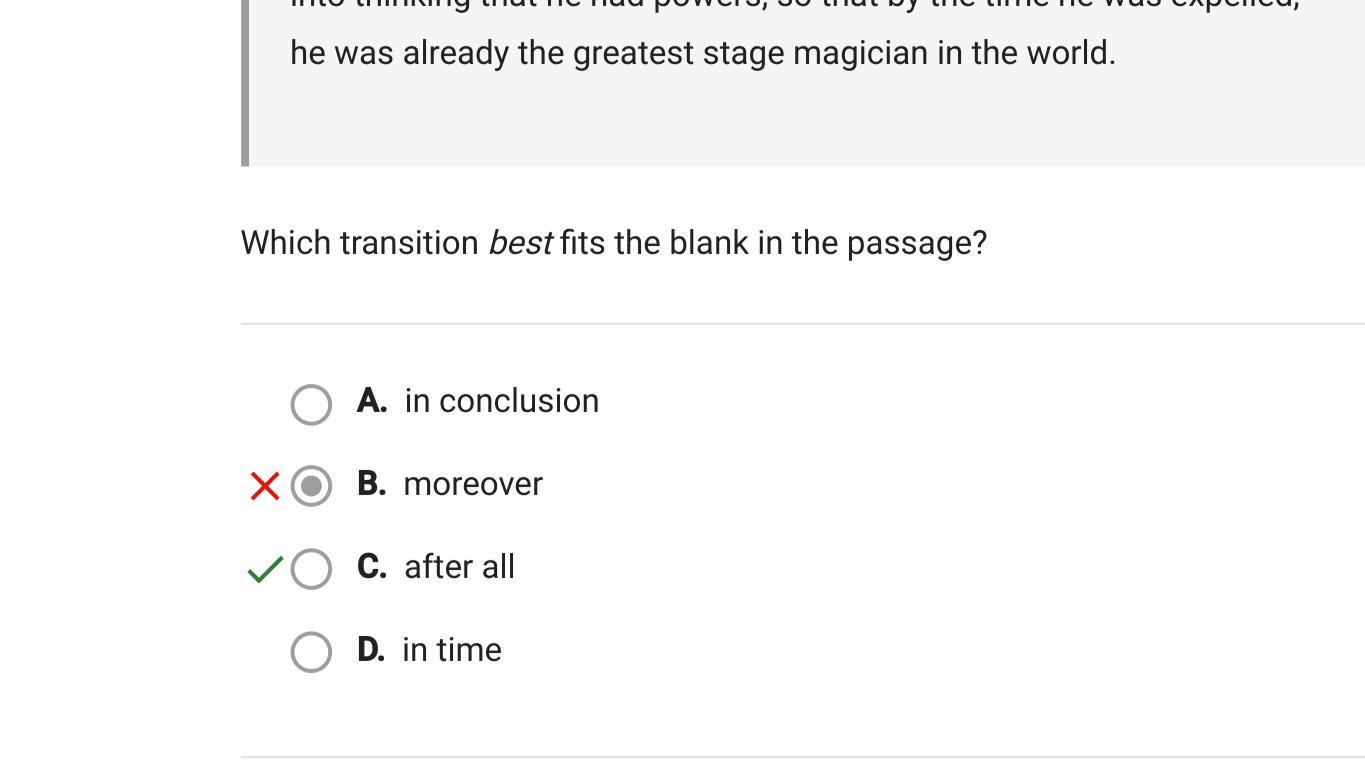The width and height of the screenshot is (1365, 768).
Task: Click the bold letter "B." label
Action: tap(371, 484)
